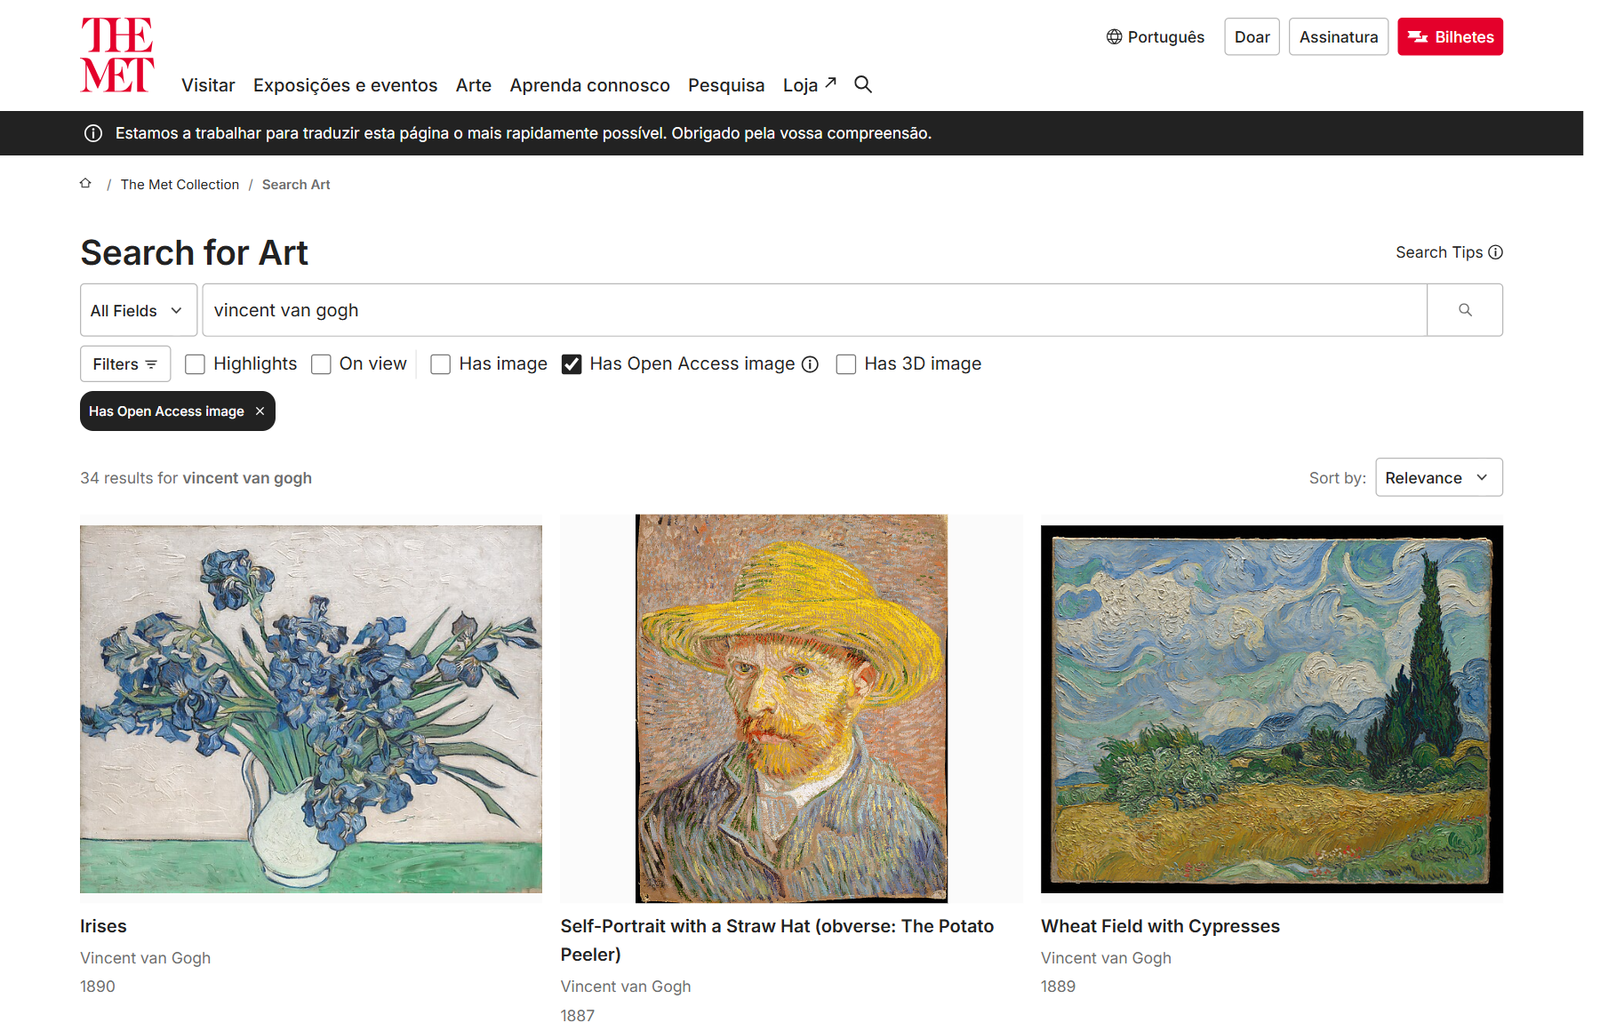Click Self-Portrait with a Straw Hat title
This screenshot has height=1022, width=1600.
(777, 940)
